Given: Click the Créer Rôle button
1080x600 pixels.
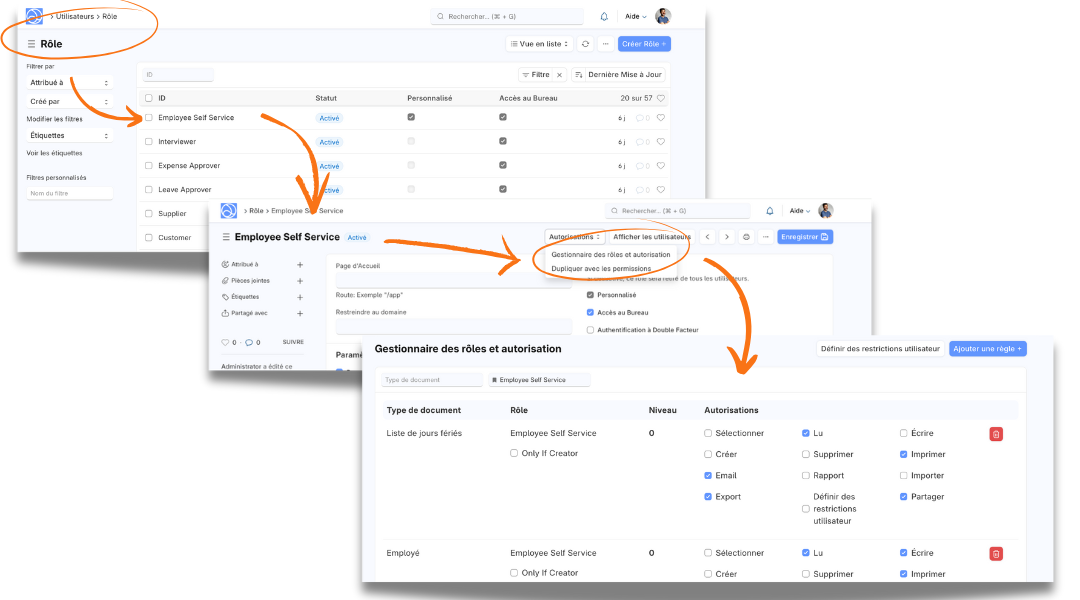Looking at the screenshot, I should [644, 44].
